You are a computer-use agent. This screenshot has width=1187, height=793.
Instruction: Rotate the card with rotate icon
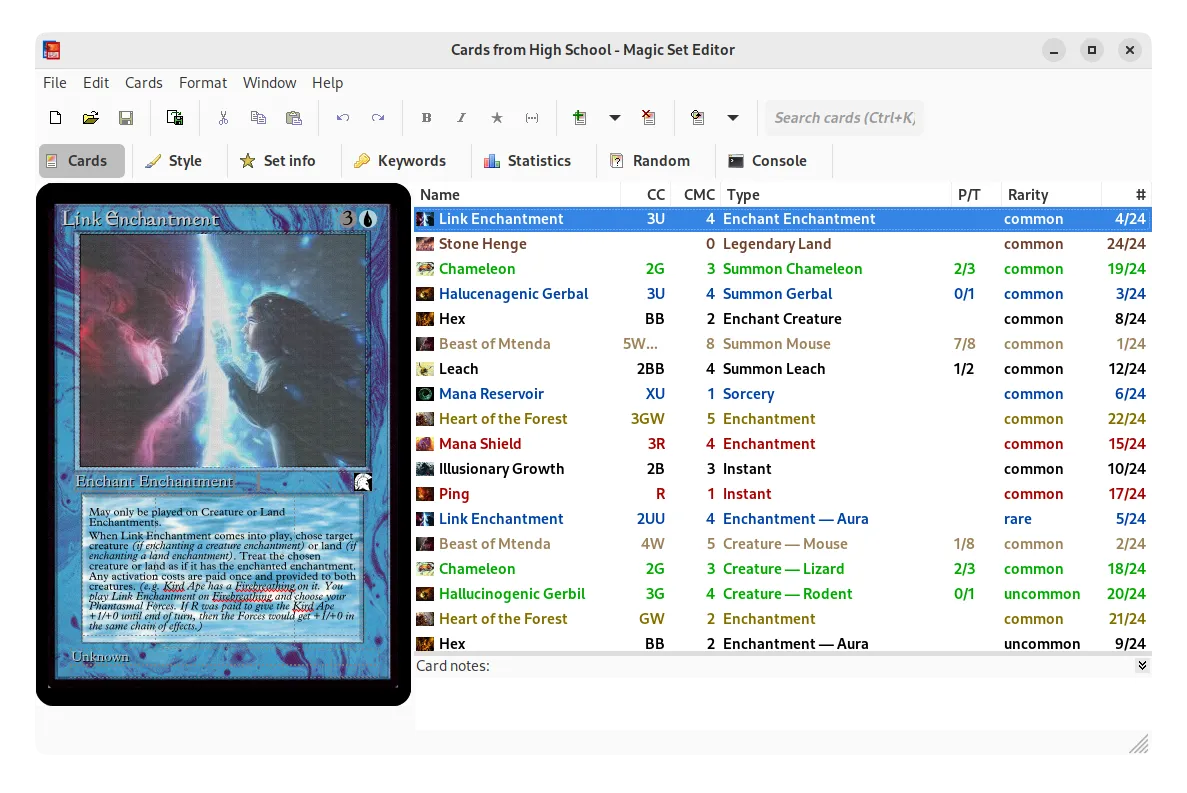698,118
